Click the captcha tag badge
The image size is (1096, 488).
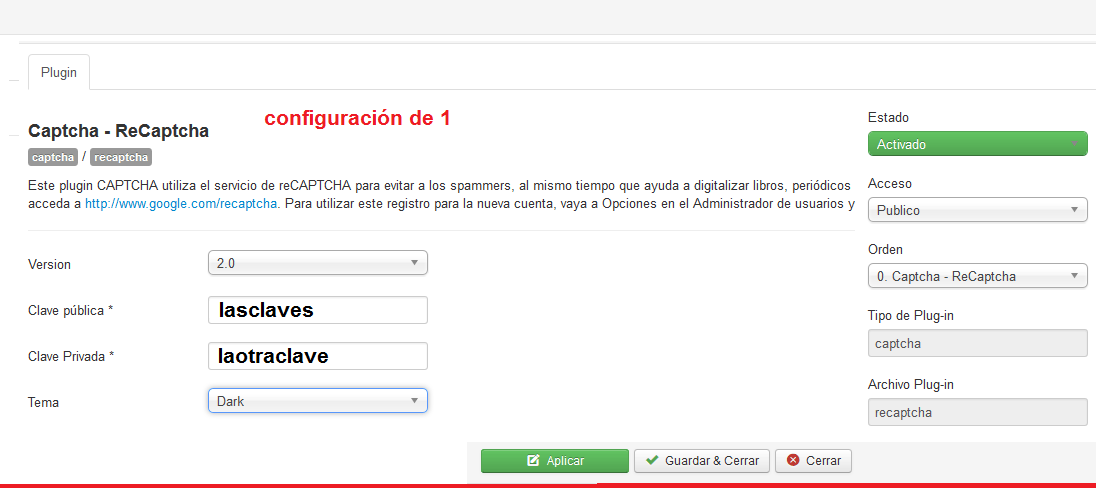coord(53,157)
